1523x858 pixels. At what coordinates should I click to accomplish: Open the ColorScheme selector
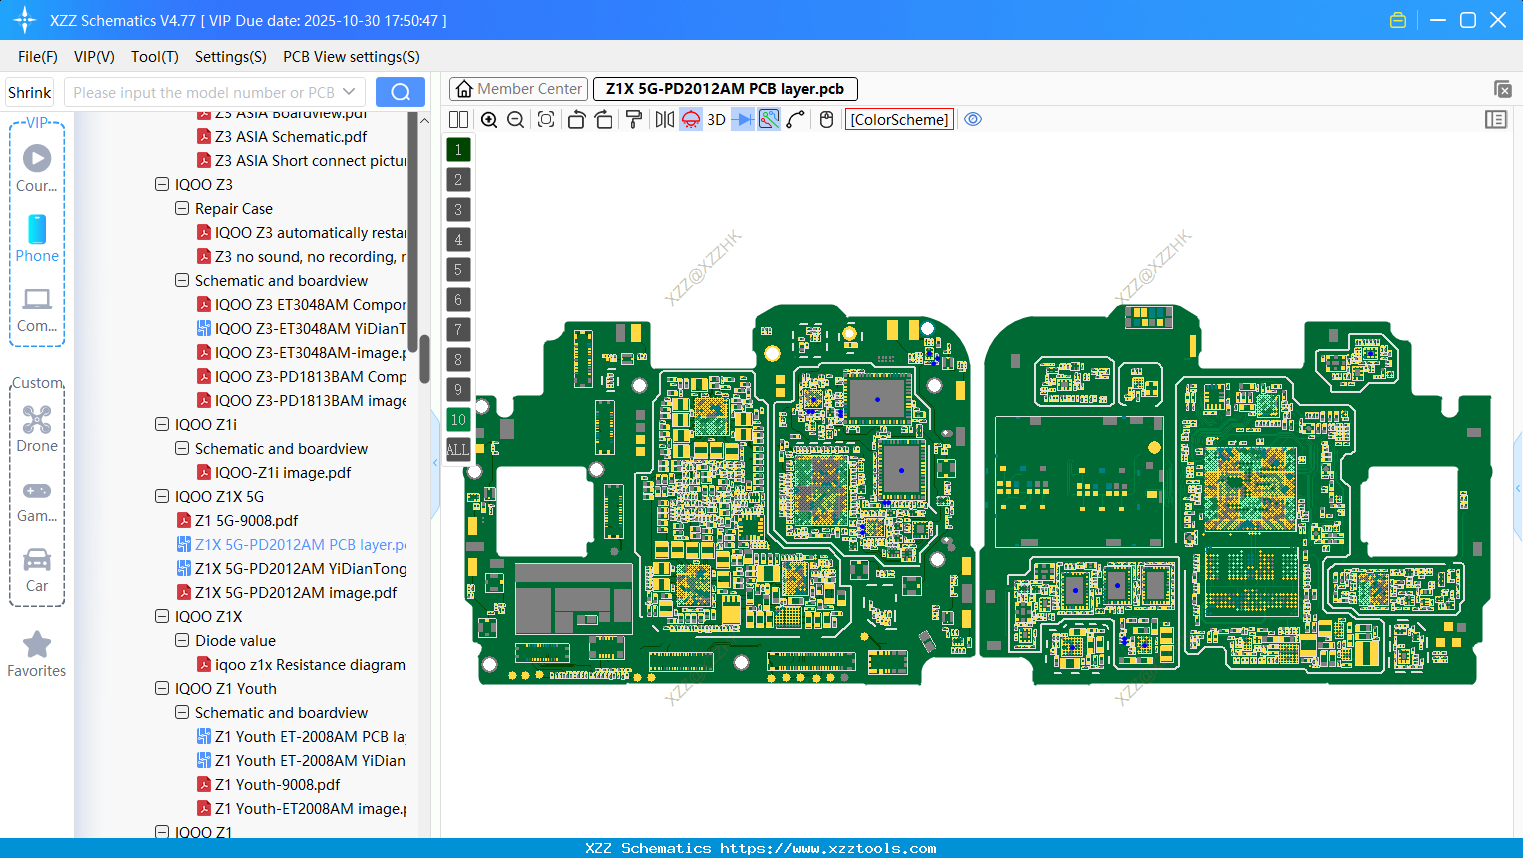(x=898, y=119)
